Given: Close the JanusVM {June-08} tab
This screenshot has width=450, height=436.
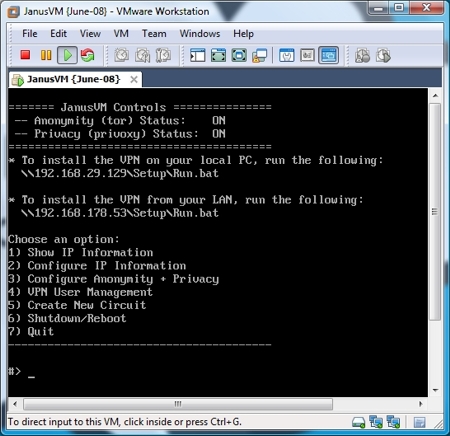Looking at the screenshot, I should click(134, 79).
